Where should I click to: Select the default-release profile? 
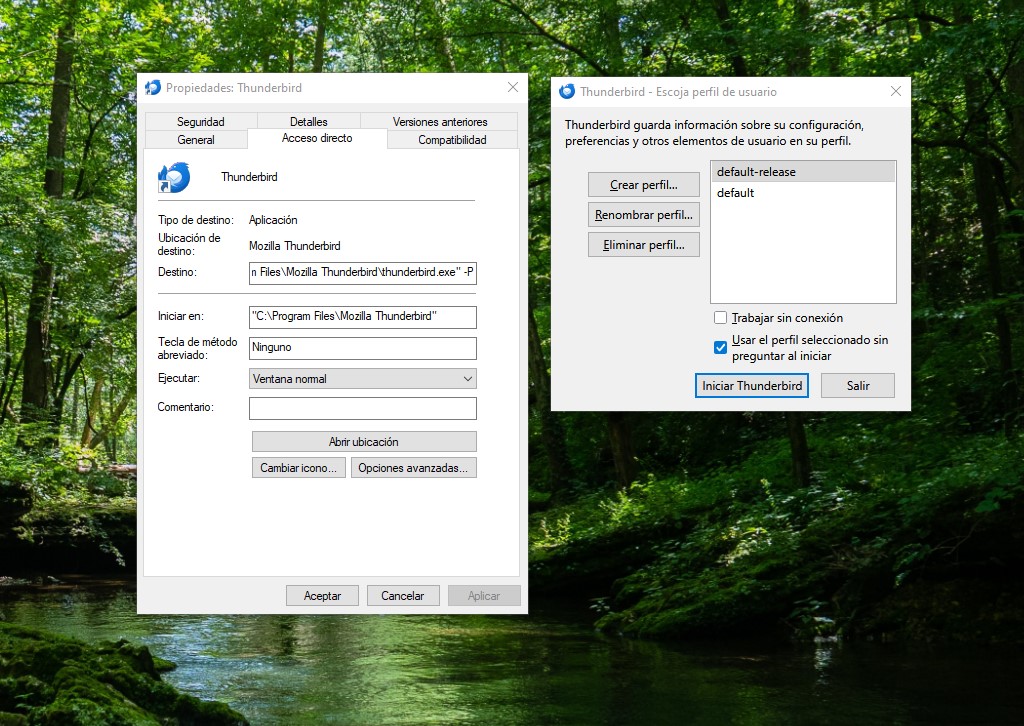pyautogui.click(x=803, y=172)
